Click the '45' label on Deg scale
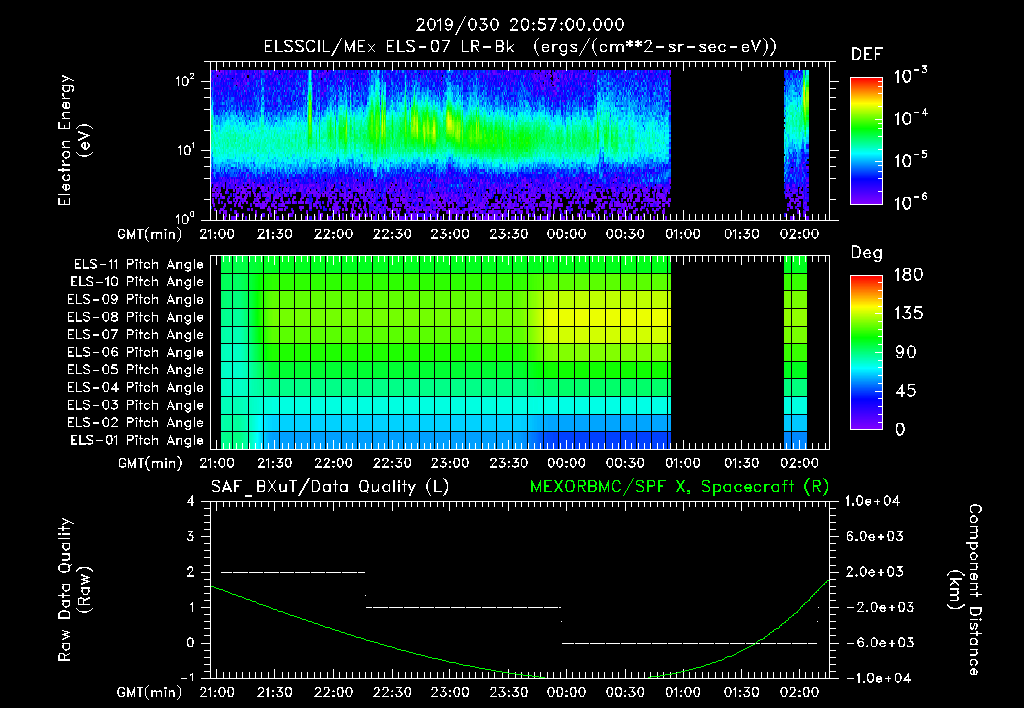The image size is (1024, 708). coord(905,391)
